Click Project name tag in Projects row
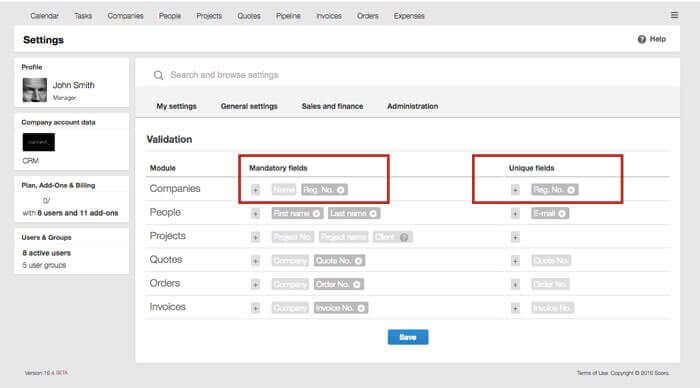The width and height of the screenshot is (700, 388). [x=343, y=237]
